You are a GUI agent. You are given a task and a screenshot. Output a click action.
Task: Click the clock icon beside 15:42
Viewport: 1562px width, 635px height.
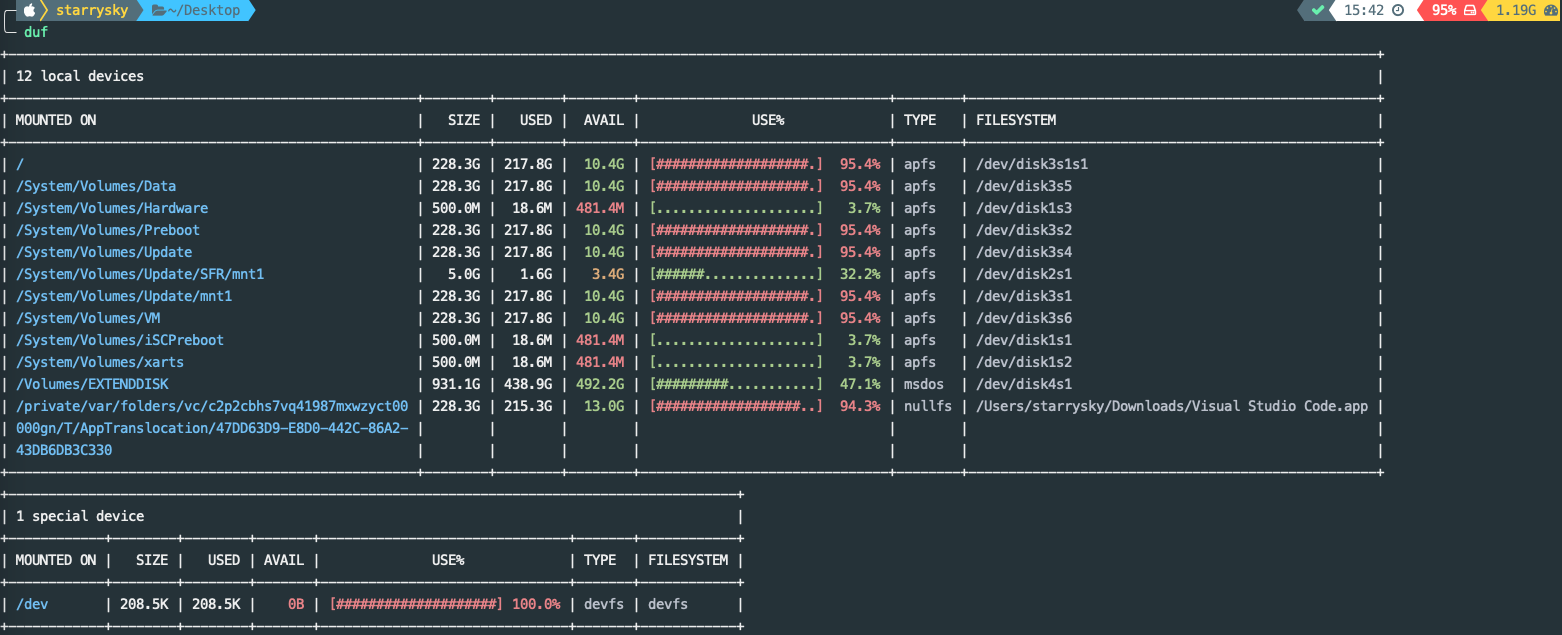[x=1398, y=10]
